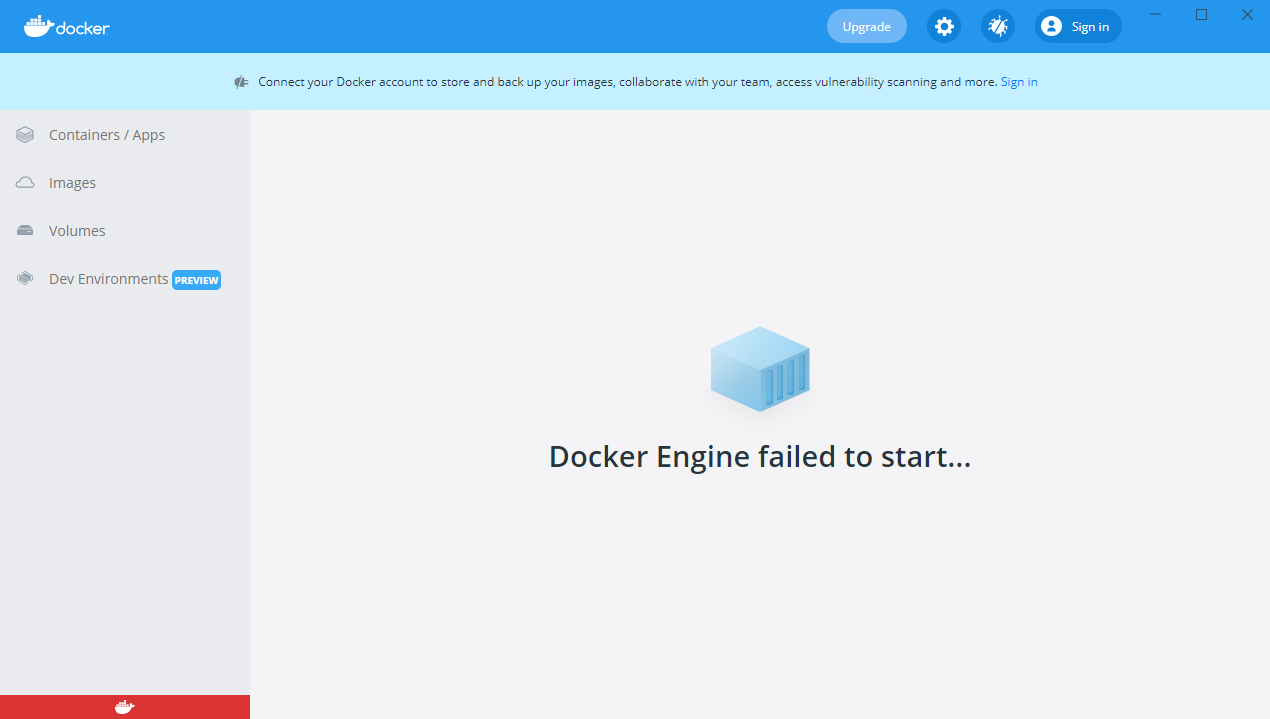Open the Volumes section

pyautogui.click(x=77, y=230)
